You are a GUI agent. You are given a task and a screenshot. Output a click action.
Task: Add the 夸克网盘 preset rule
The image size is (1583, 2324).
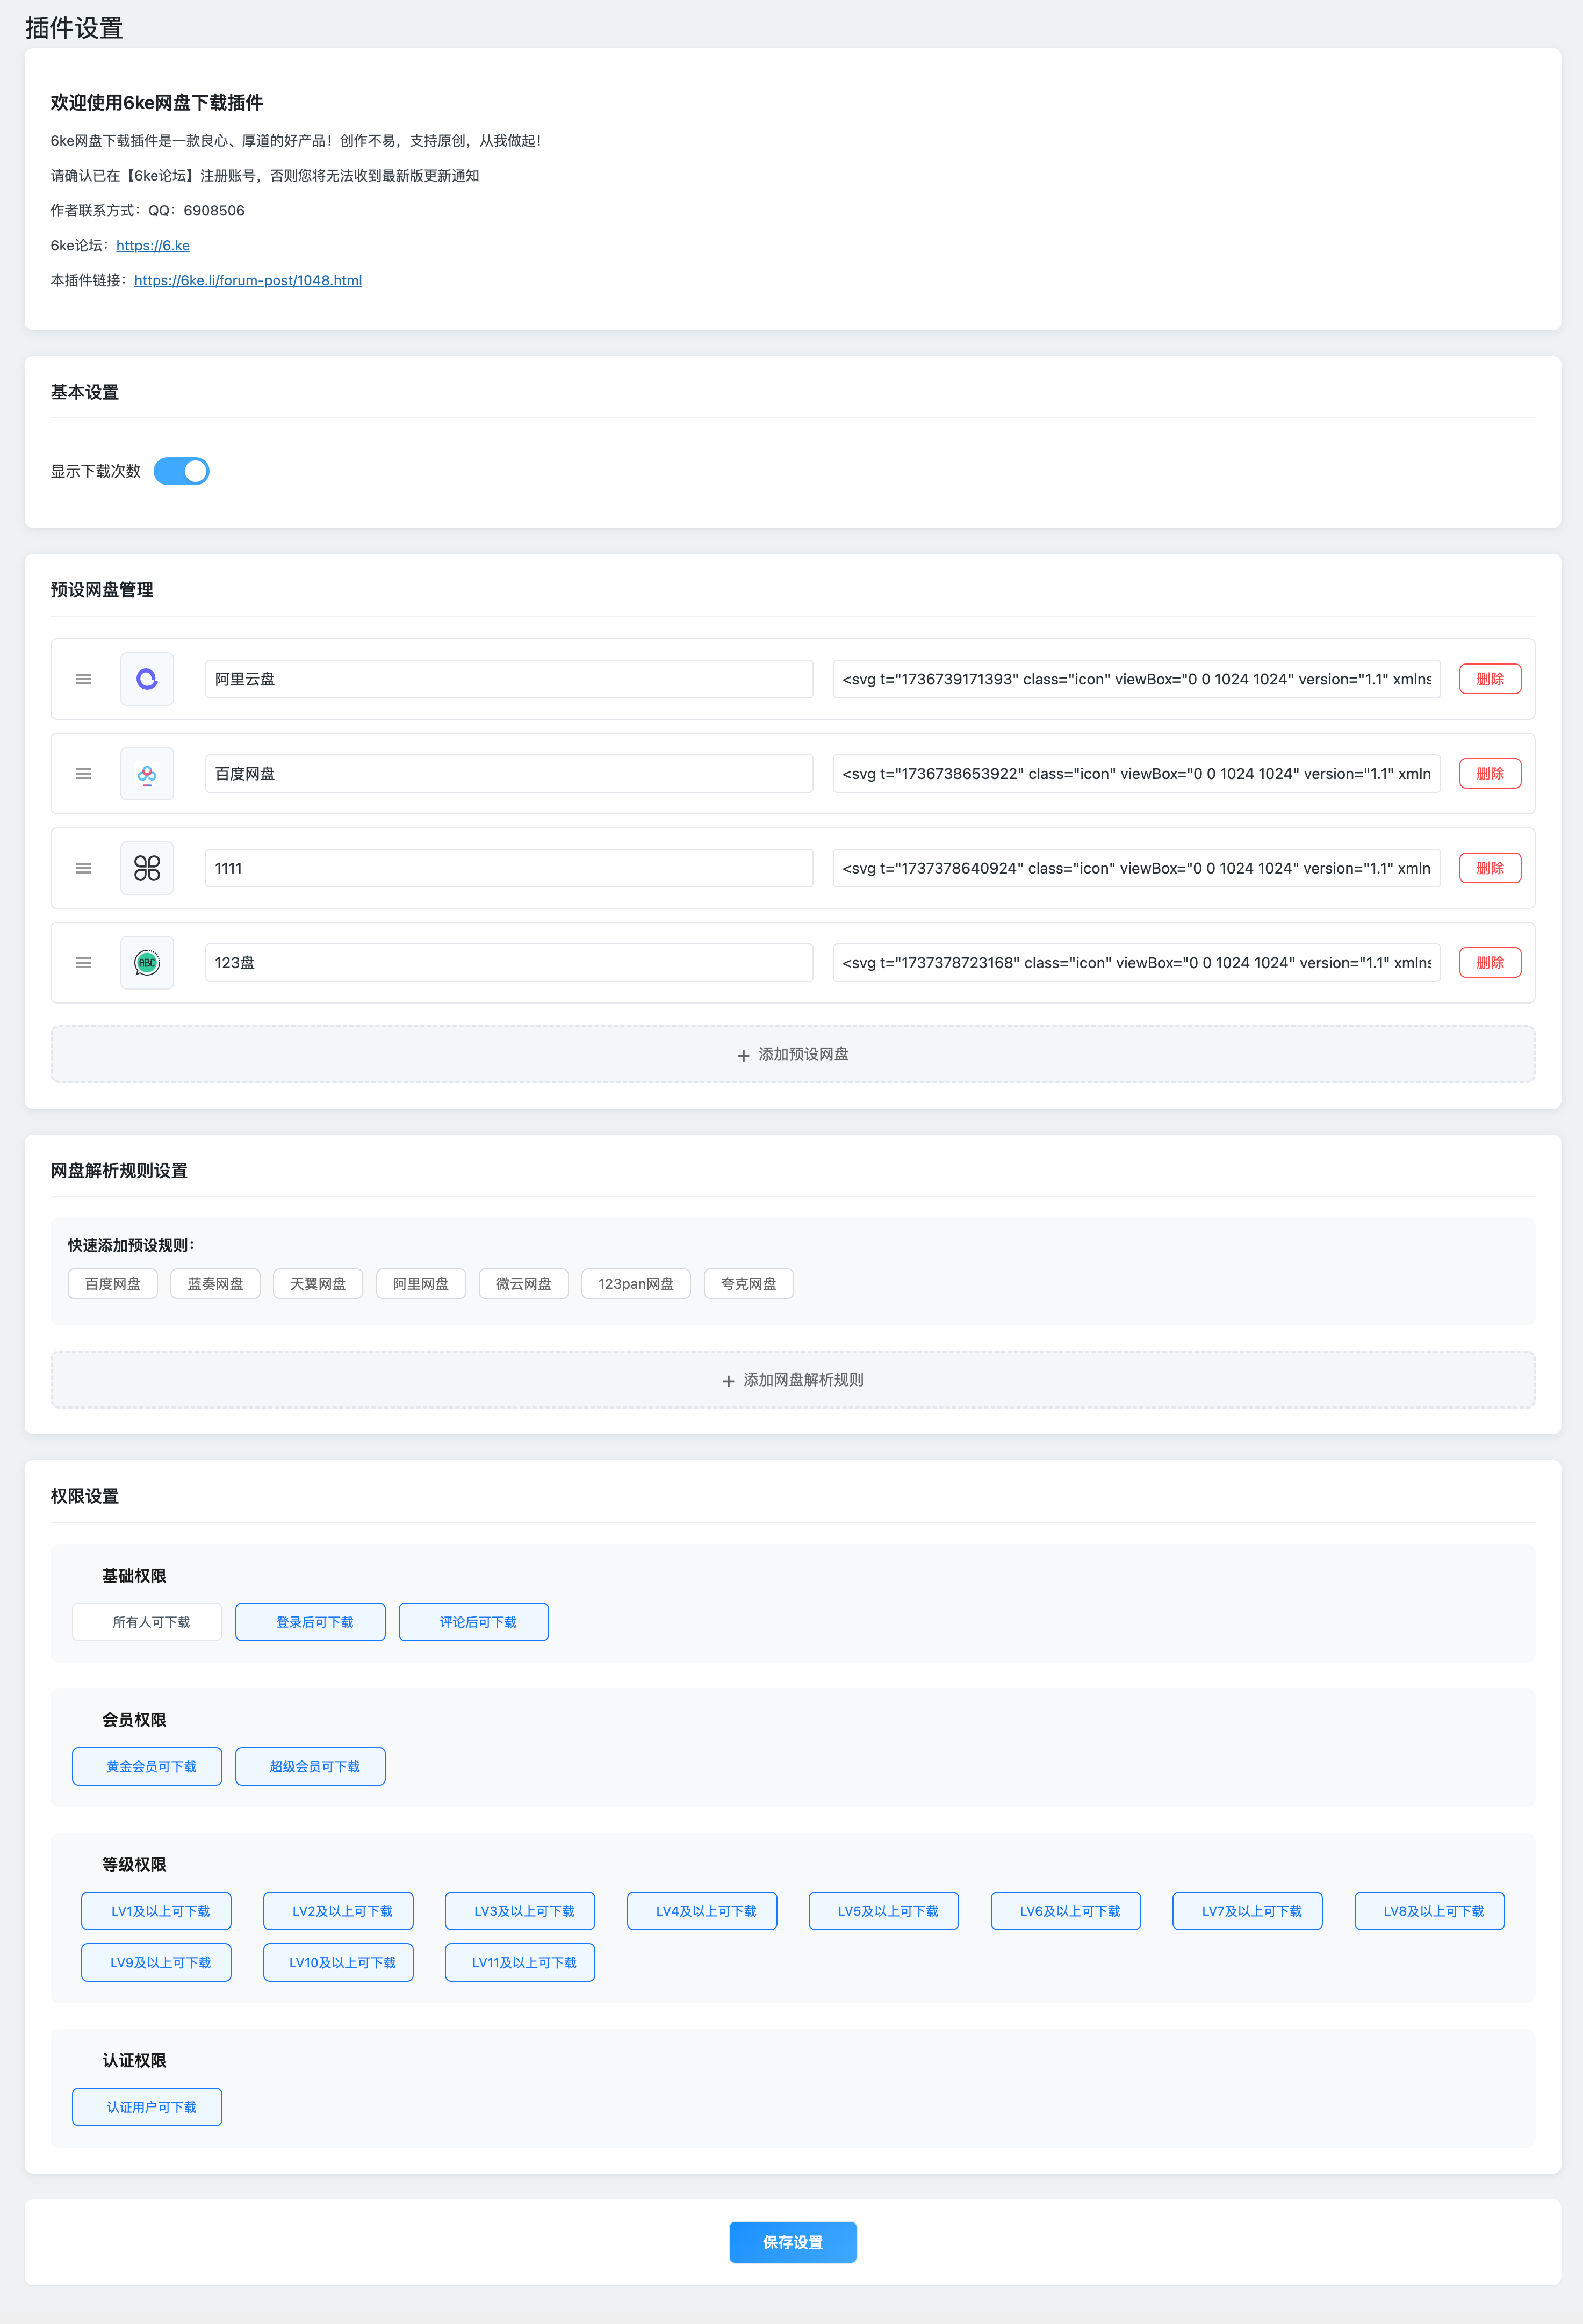click(748, 1284)
